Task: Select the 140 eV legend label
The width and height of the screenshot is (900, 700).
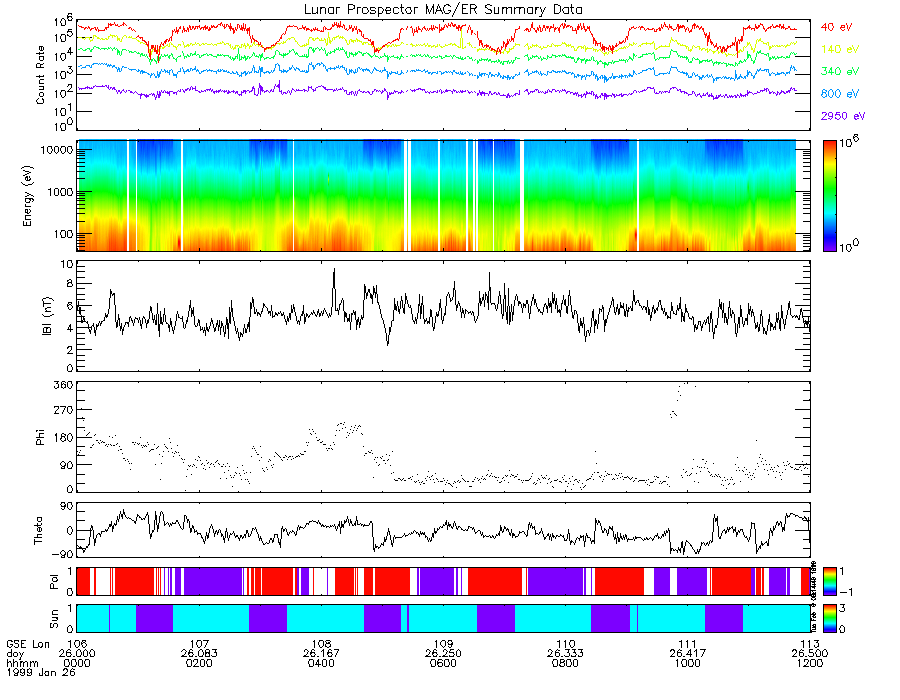Action: 840,49
